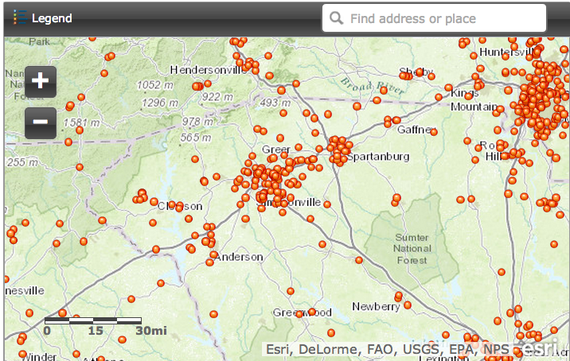This screenshot has width=570, height=361.
Task: Focus the Find address or place field
Action: [434, 18]
